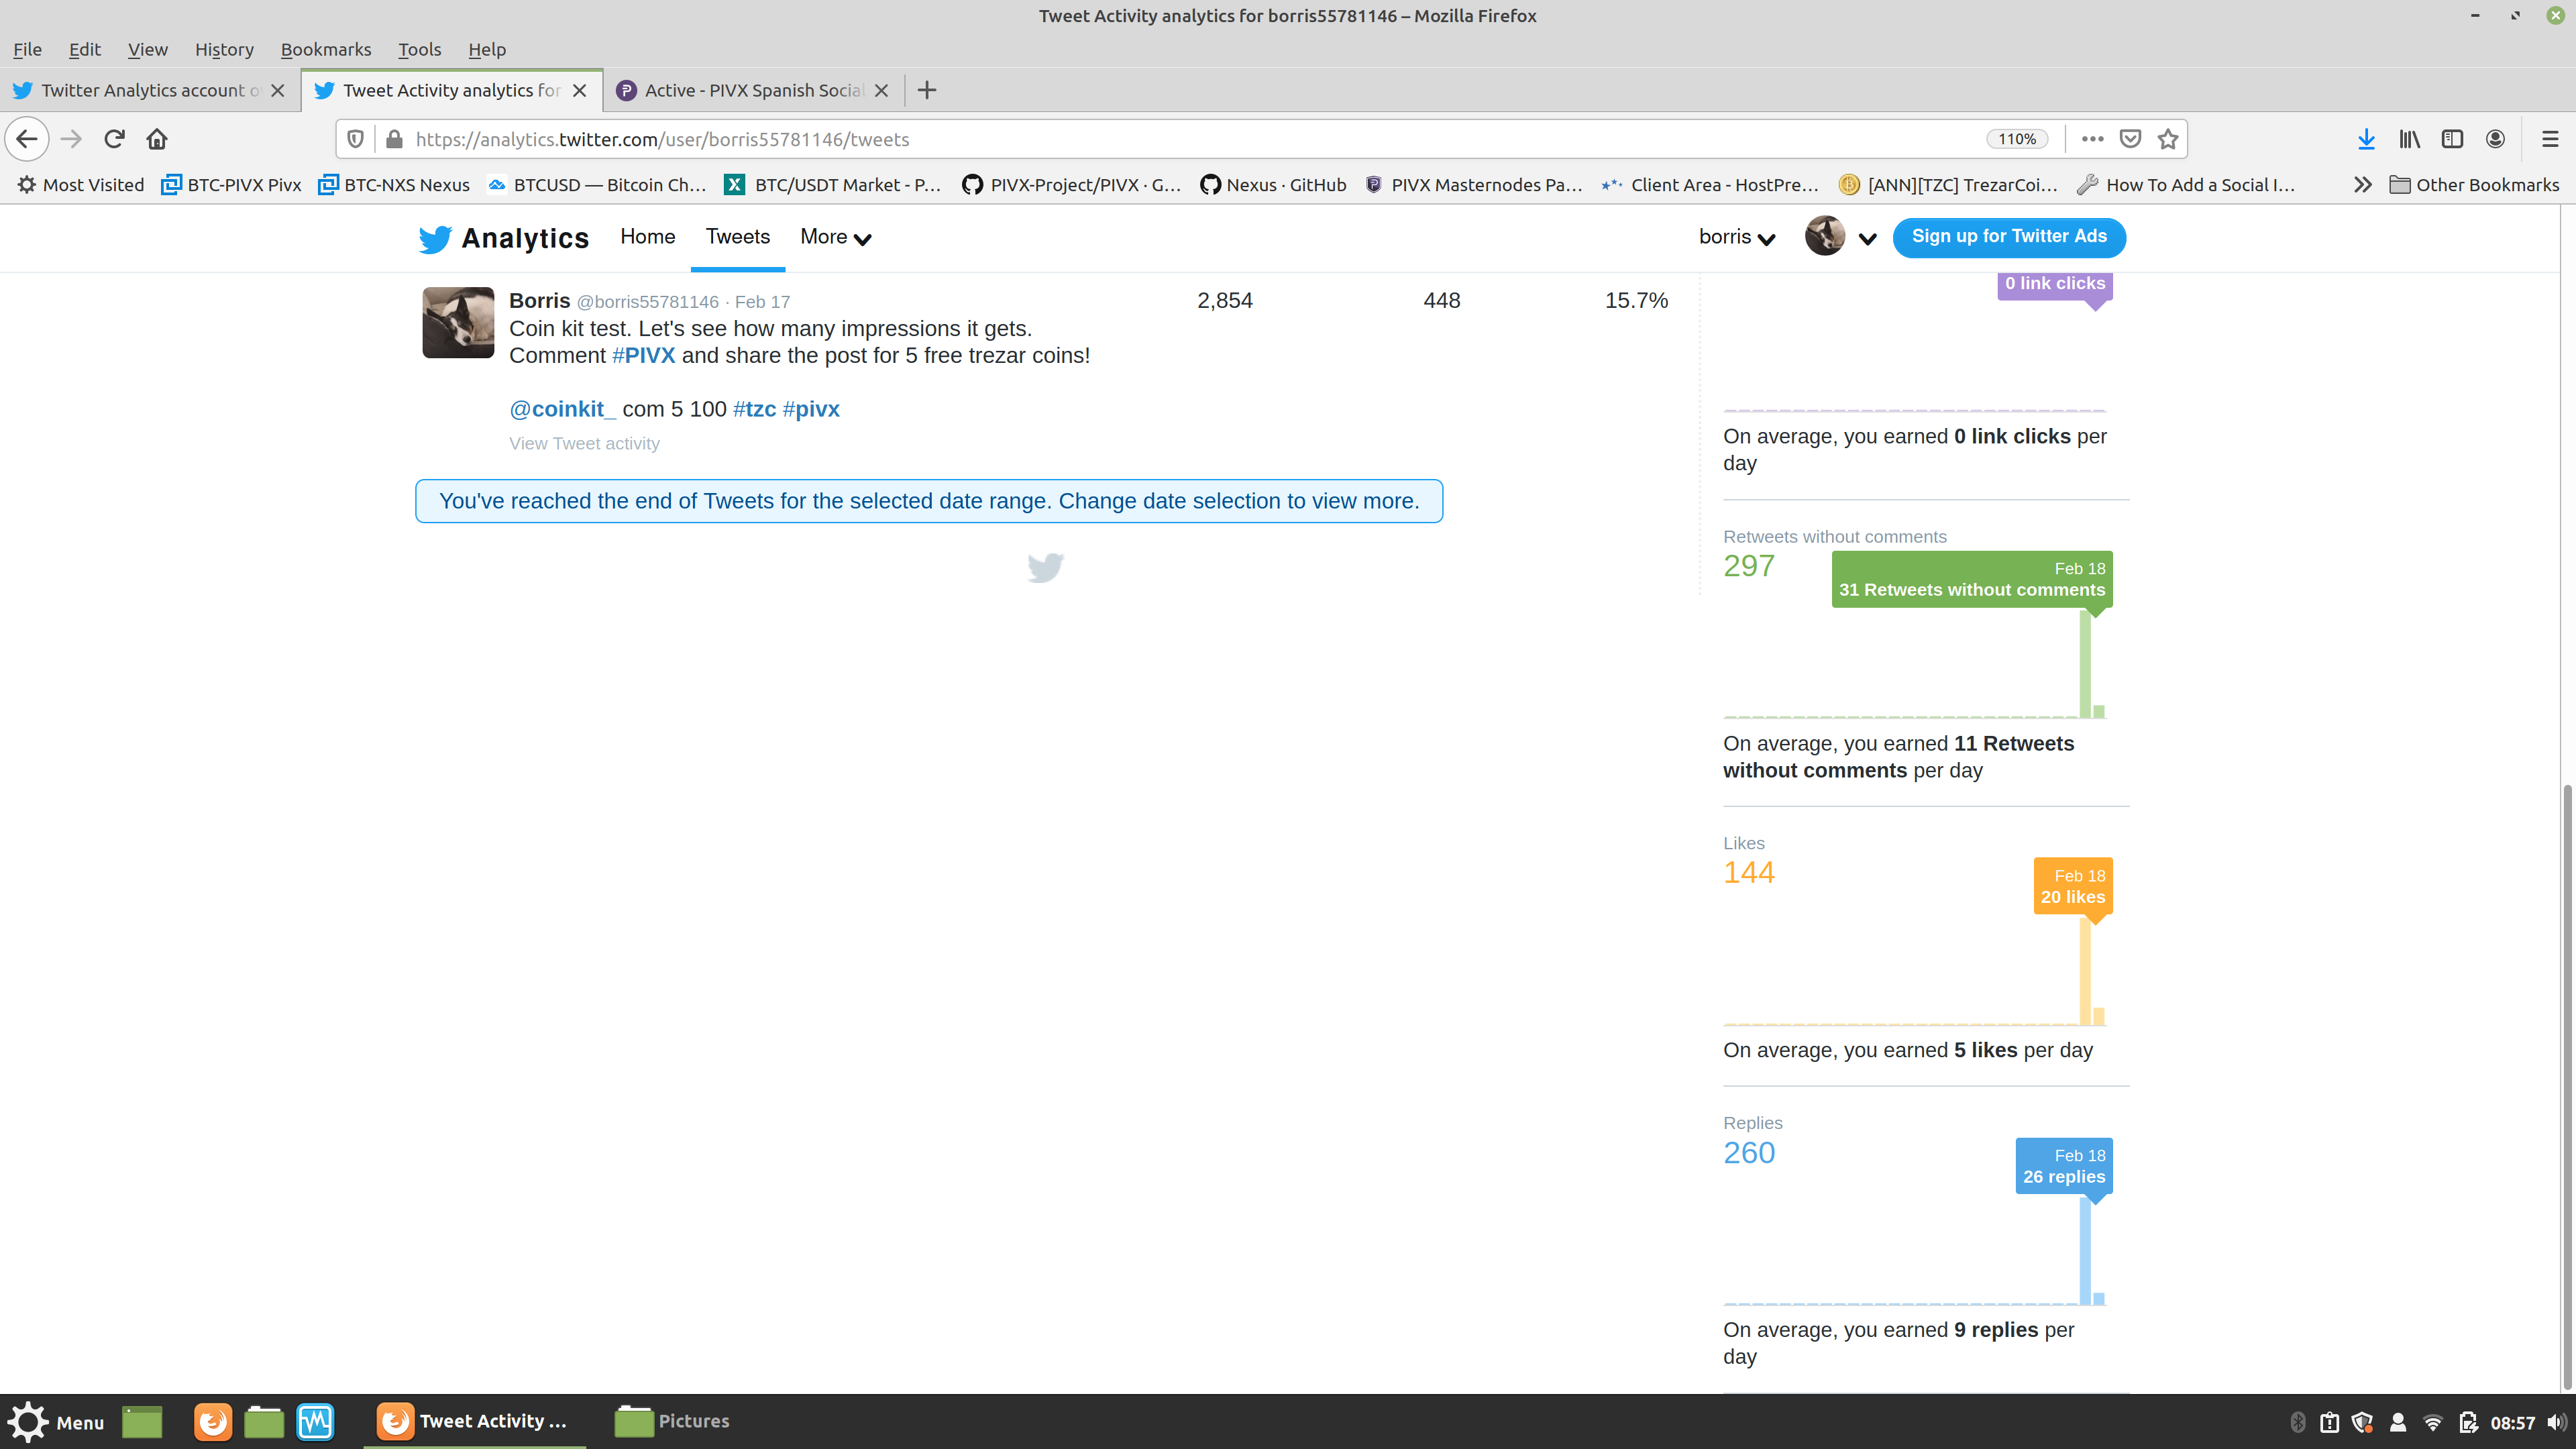
Task: Open the Firefox home page icon
Action: coord(157,139)
